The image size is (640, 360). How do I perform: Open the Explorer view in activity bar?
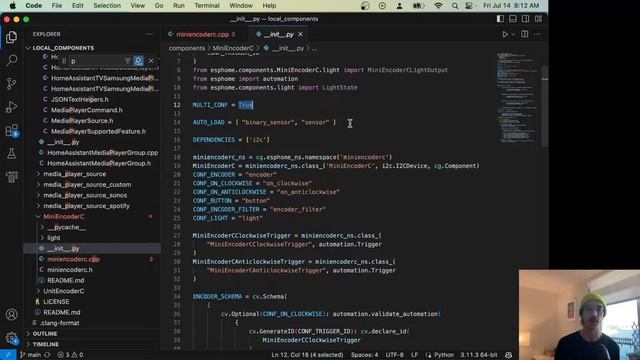pos(11,37)
